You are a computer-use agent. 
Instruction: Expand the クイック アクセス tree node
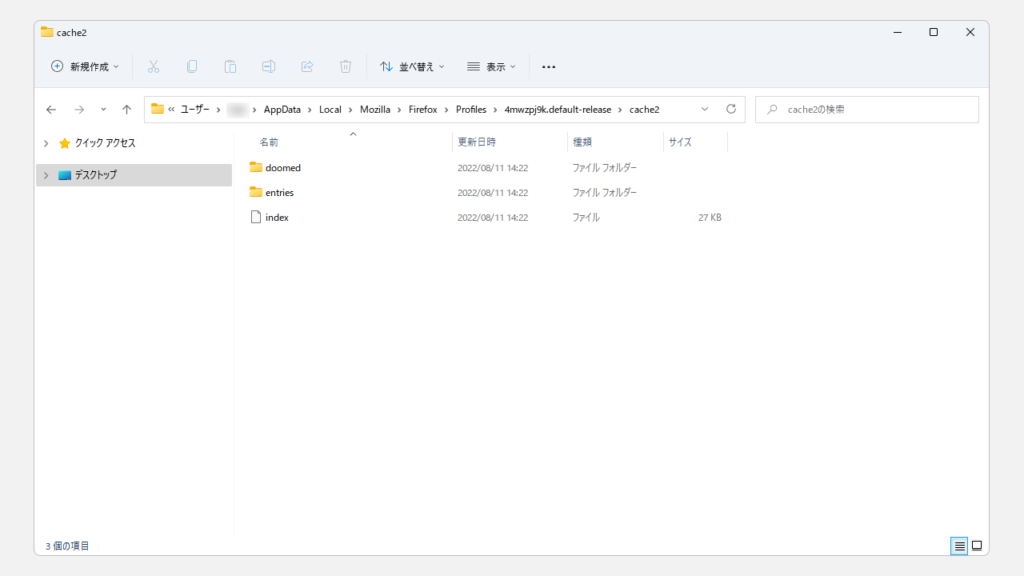46,143
